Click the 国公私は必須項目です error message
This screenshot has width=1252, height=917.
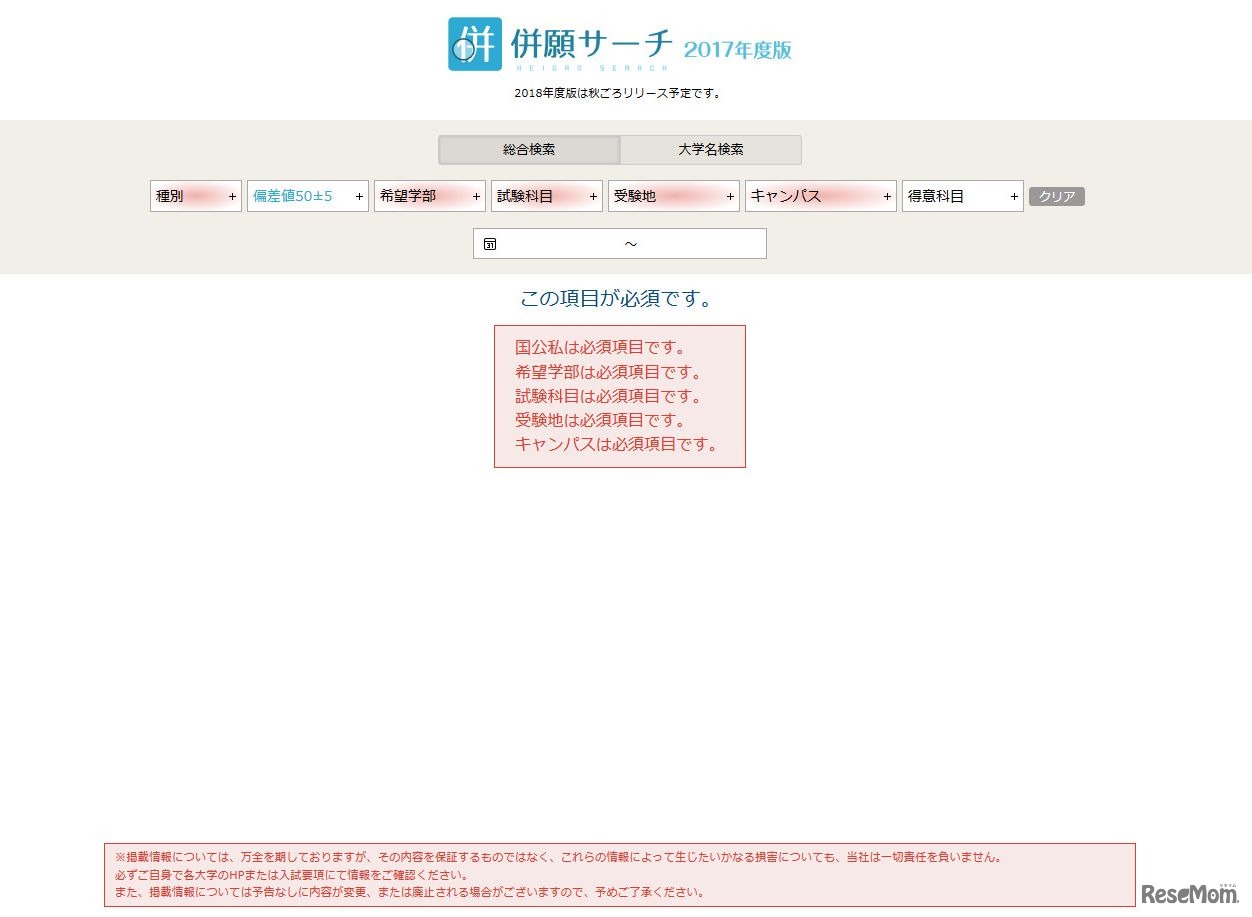point(600,348)
